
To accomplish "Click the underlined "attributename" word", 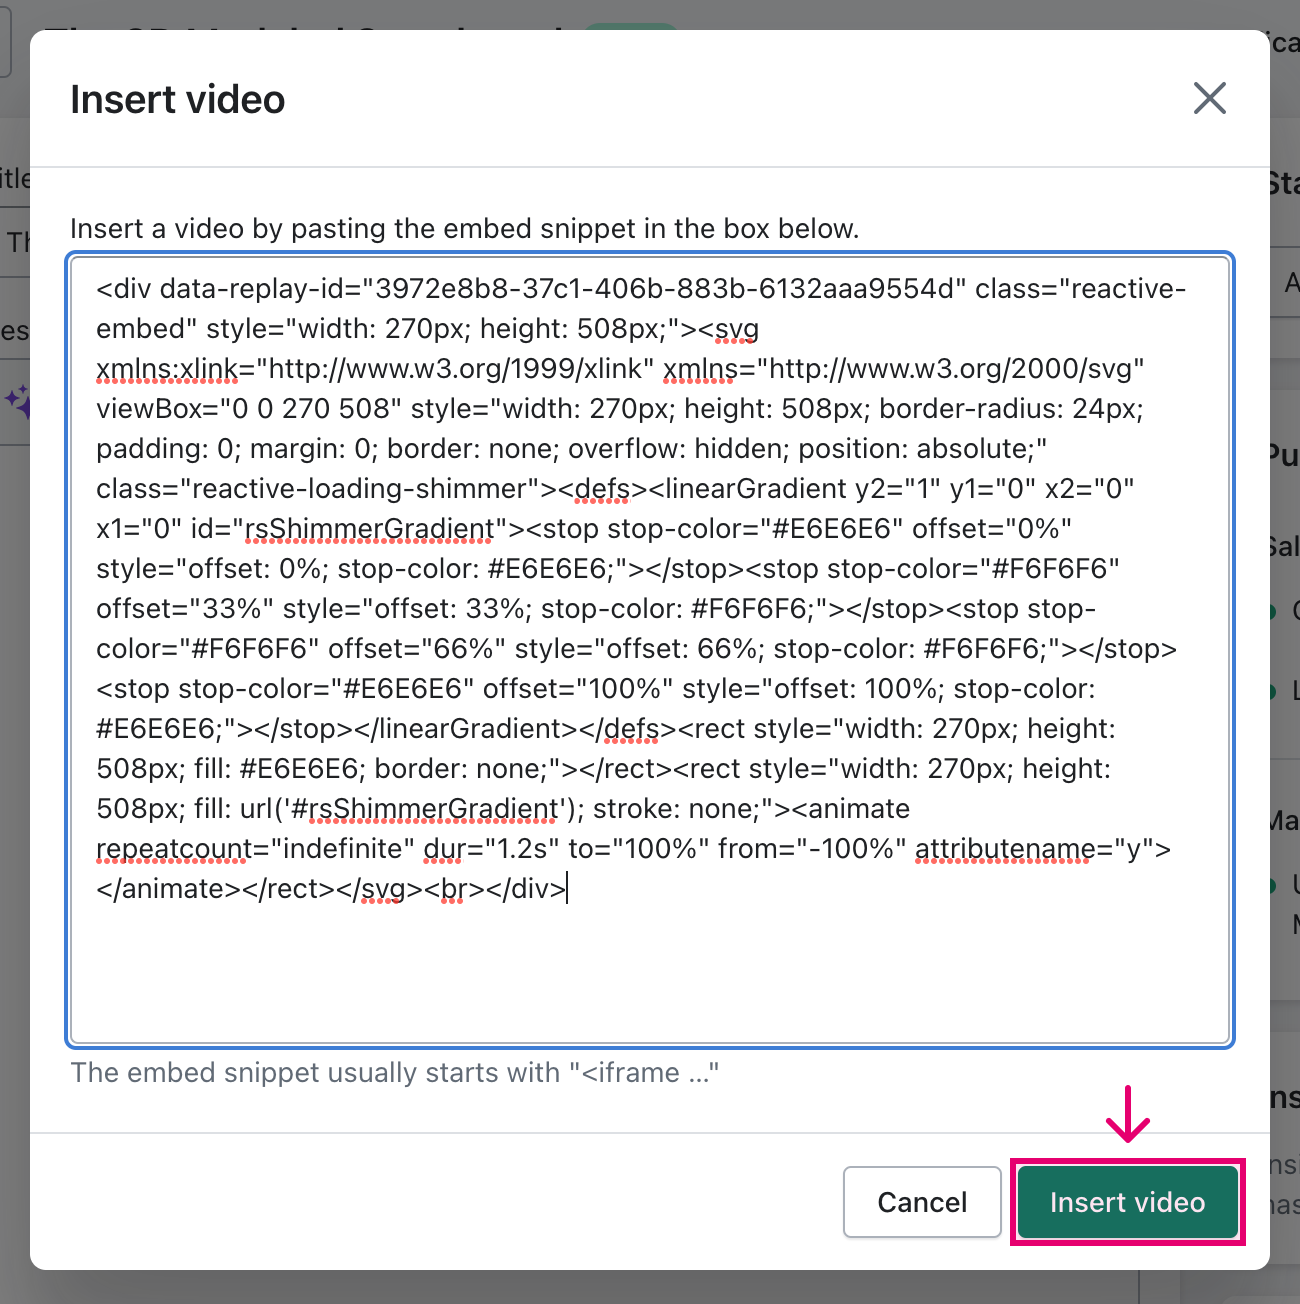I will coord(1003,848).
